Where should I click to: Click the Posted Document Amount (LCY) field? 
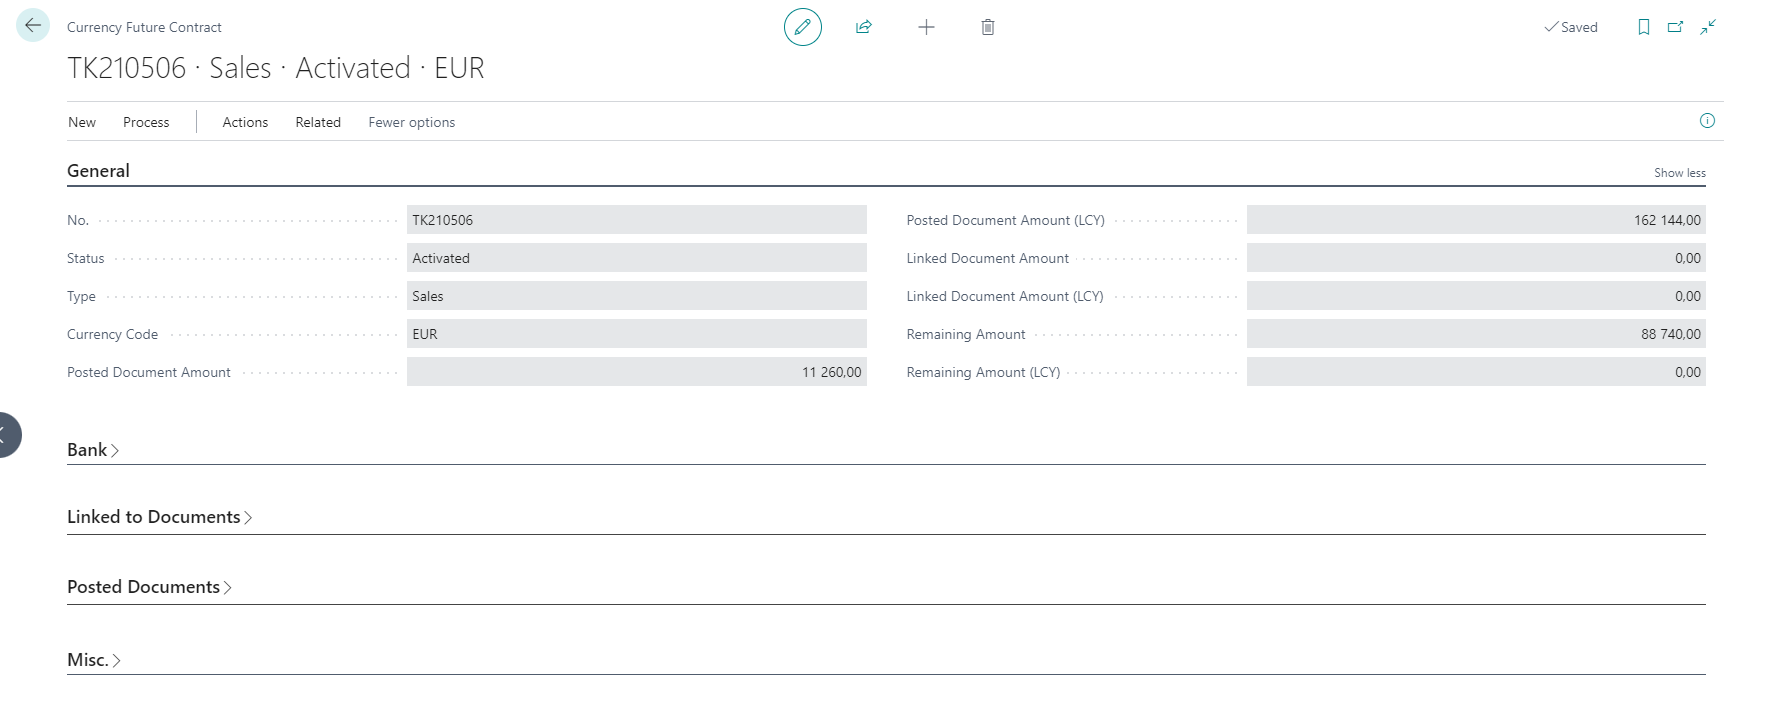(x=1475, y=220)
